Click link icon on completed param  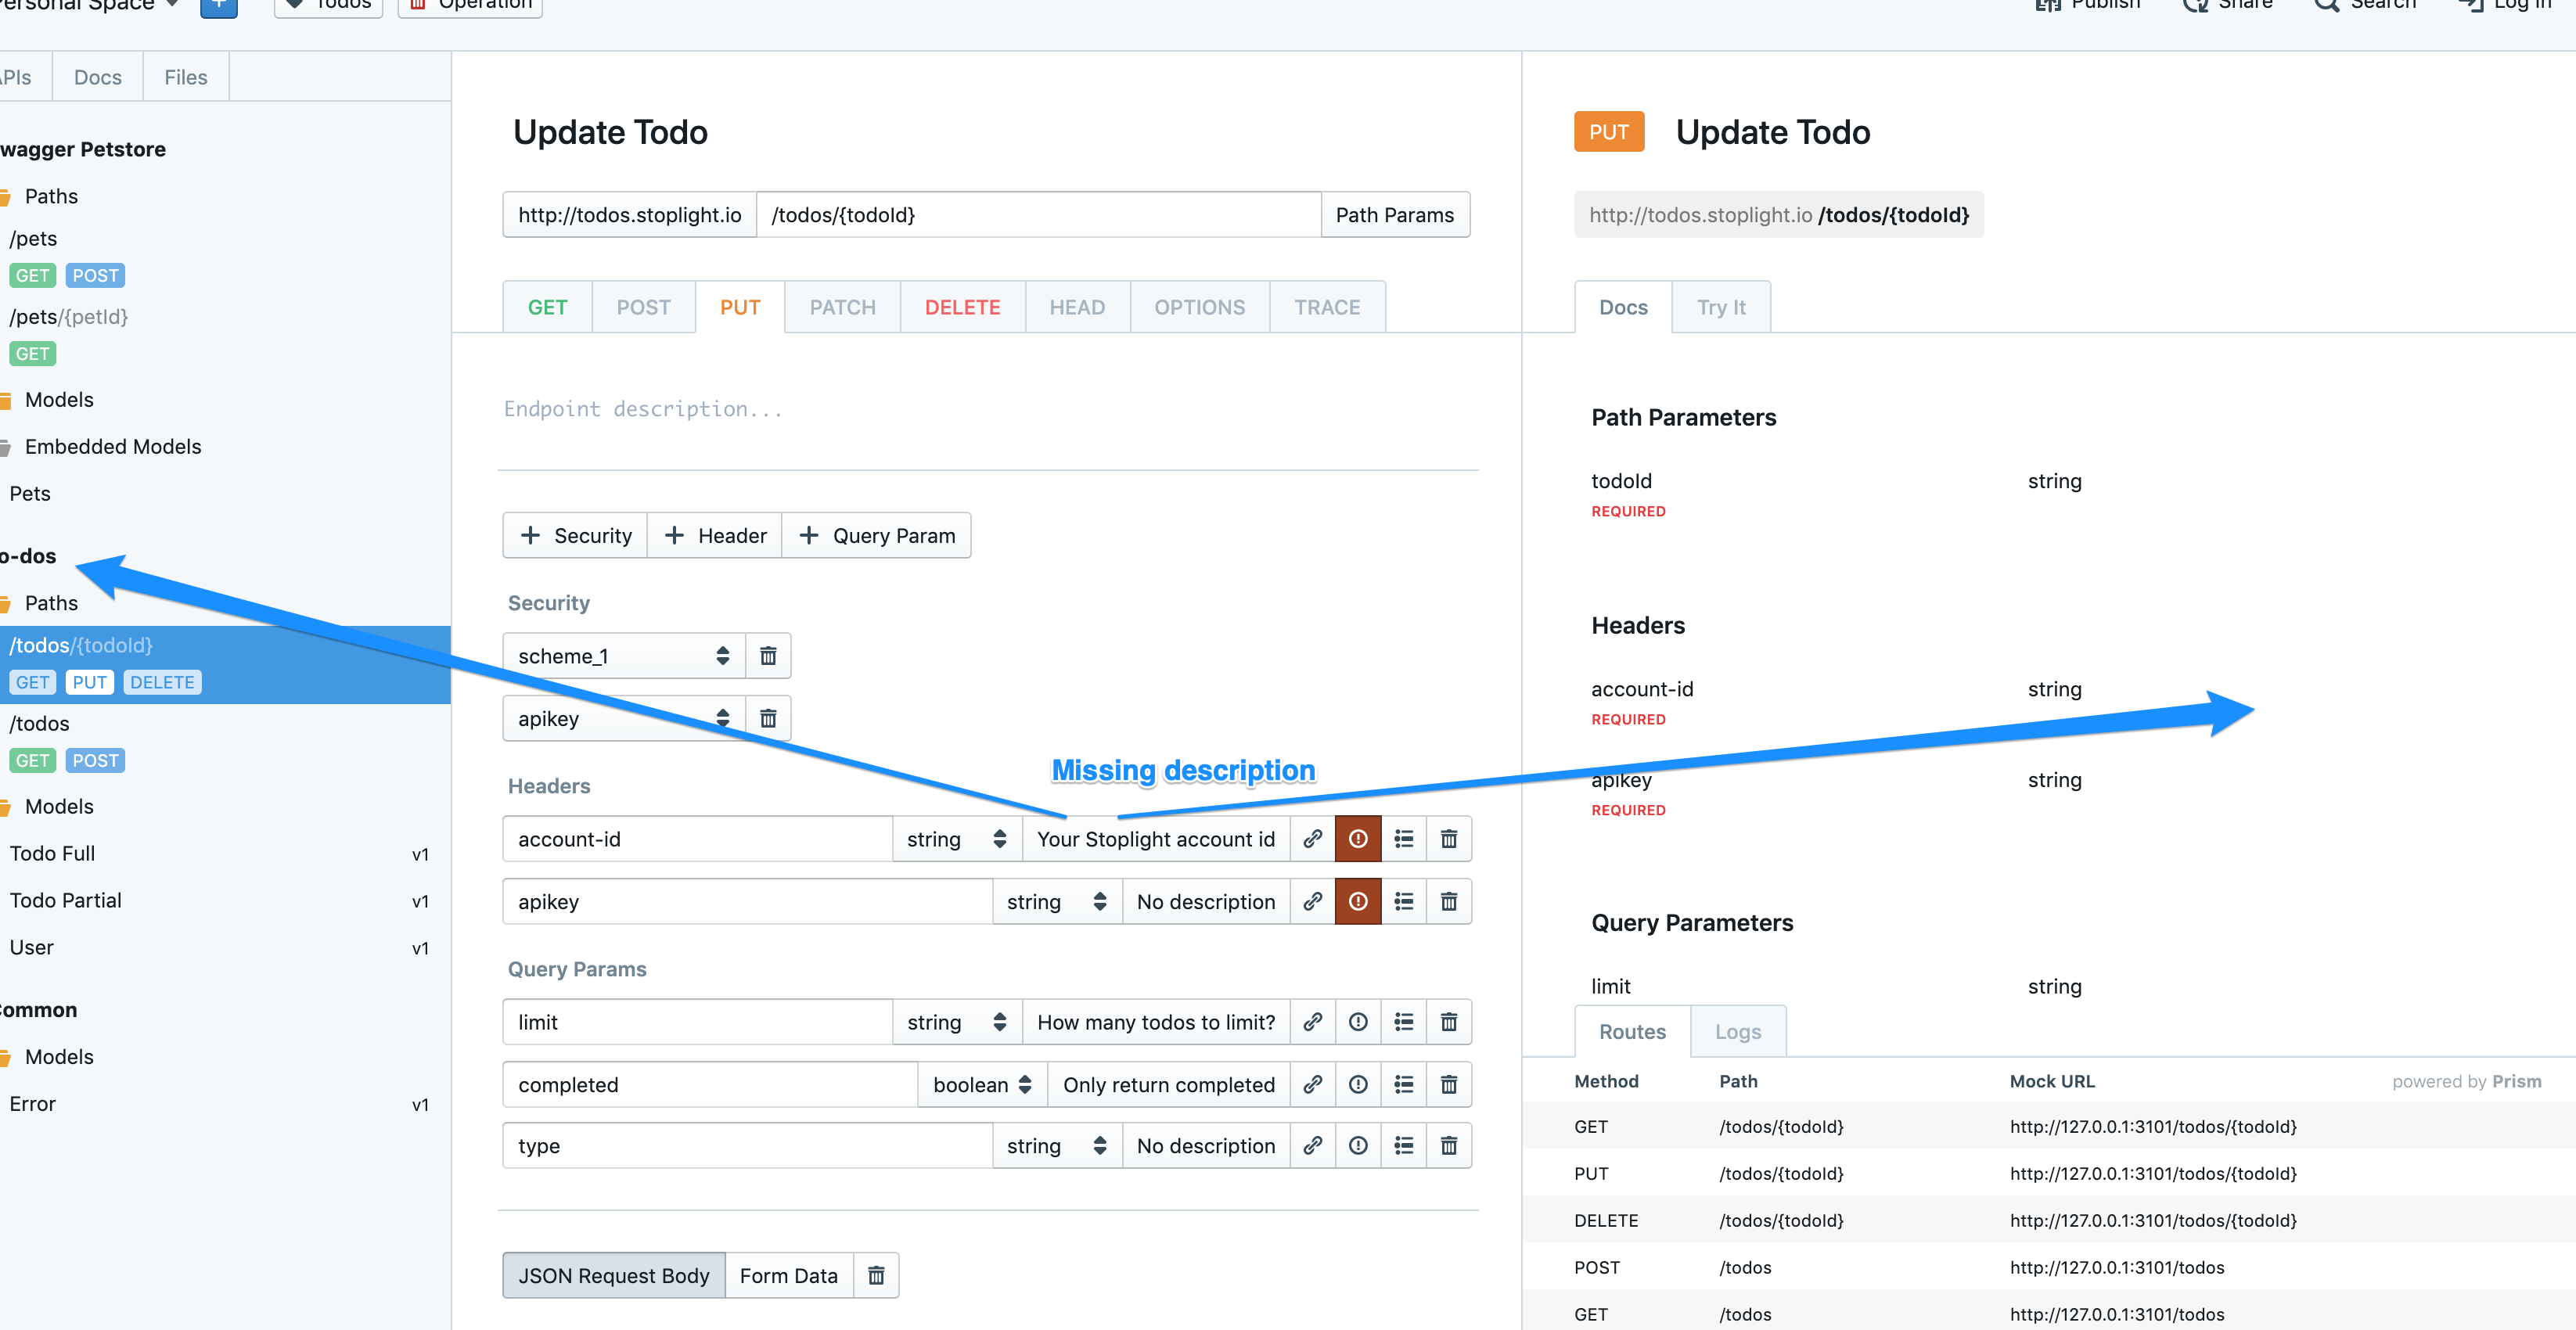coord(1312,1085)
